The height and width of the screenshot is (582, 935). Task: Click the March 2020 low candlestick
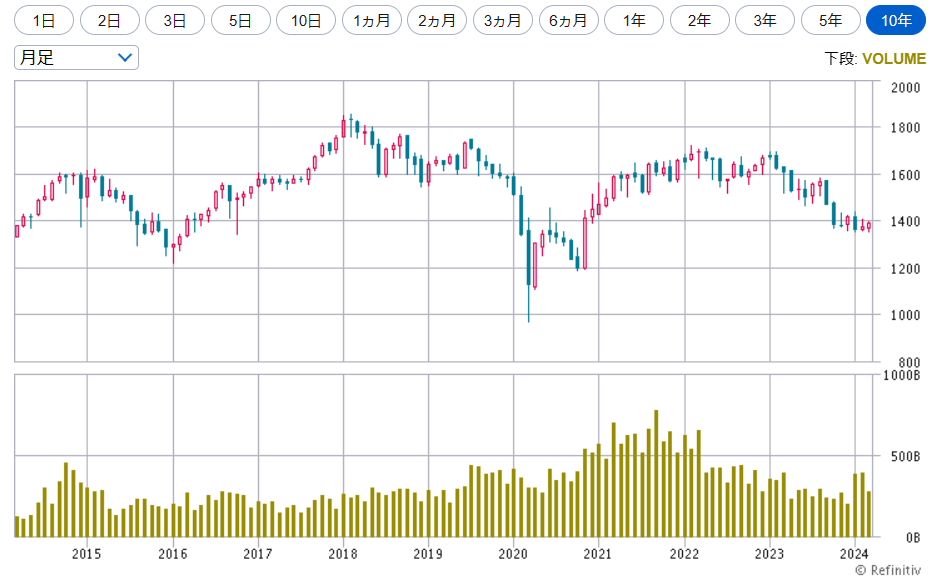(x=528, y=260)
